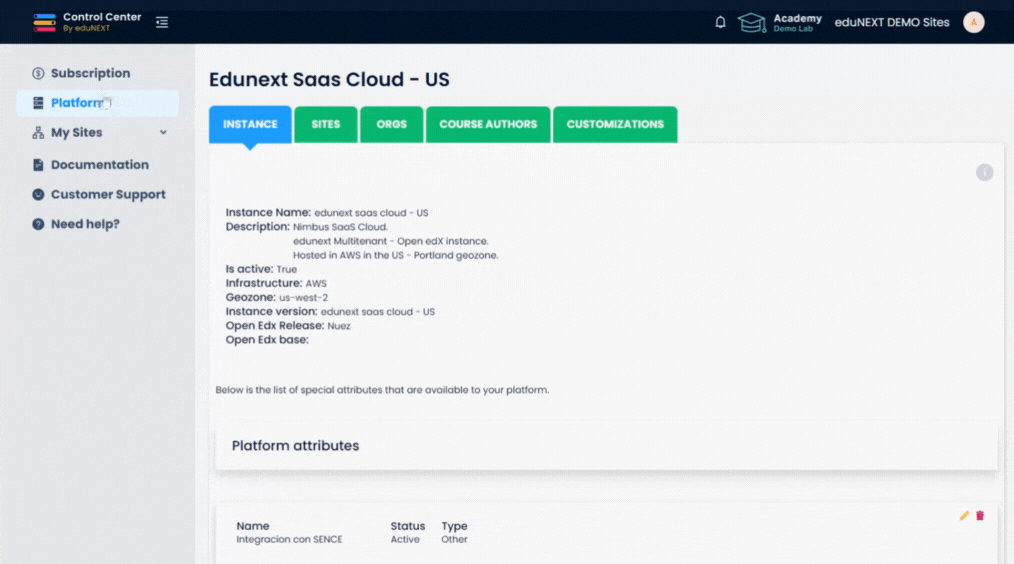The width and height of the screenshot is (1014, 564).
Task: Click the Need help? link
Action: click(85, 224)
